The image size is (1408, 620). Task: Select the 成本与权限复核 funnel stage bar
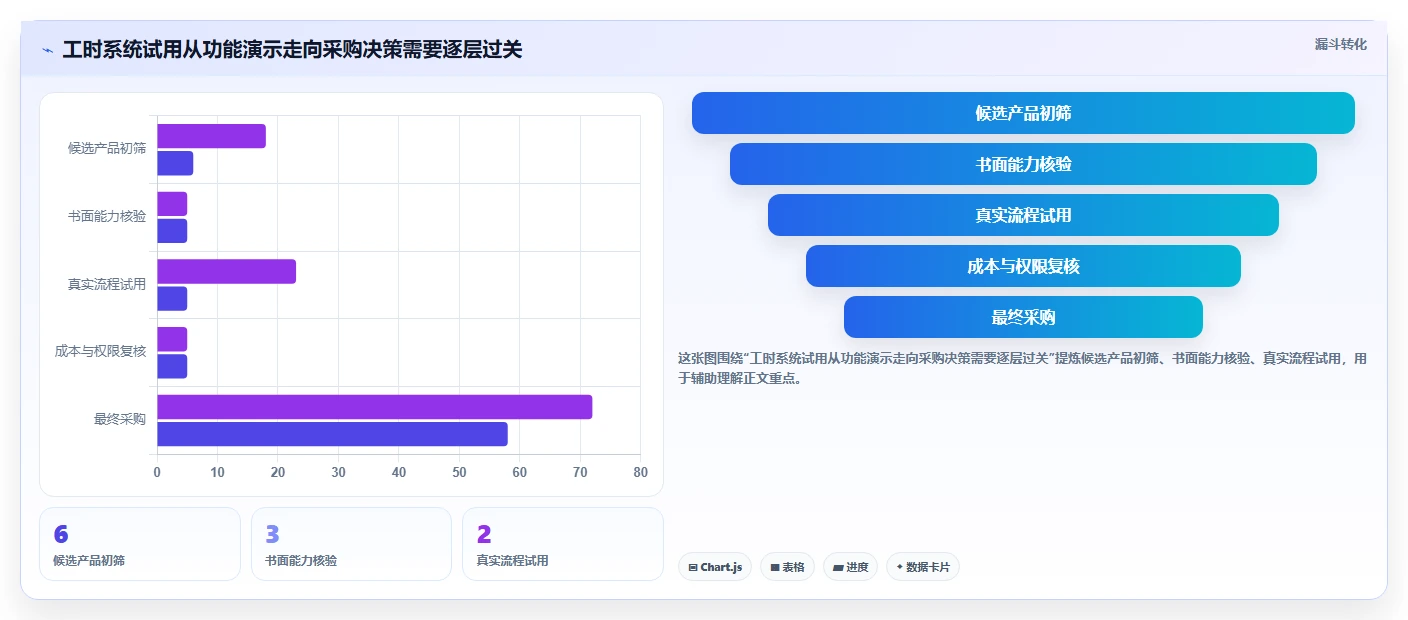[1023, 266]
